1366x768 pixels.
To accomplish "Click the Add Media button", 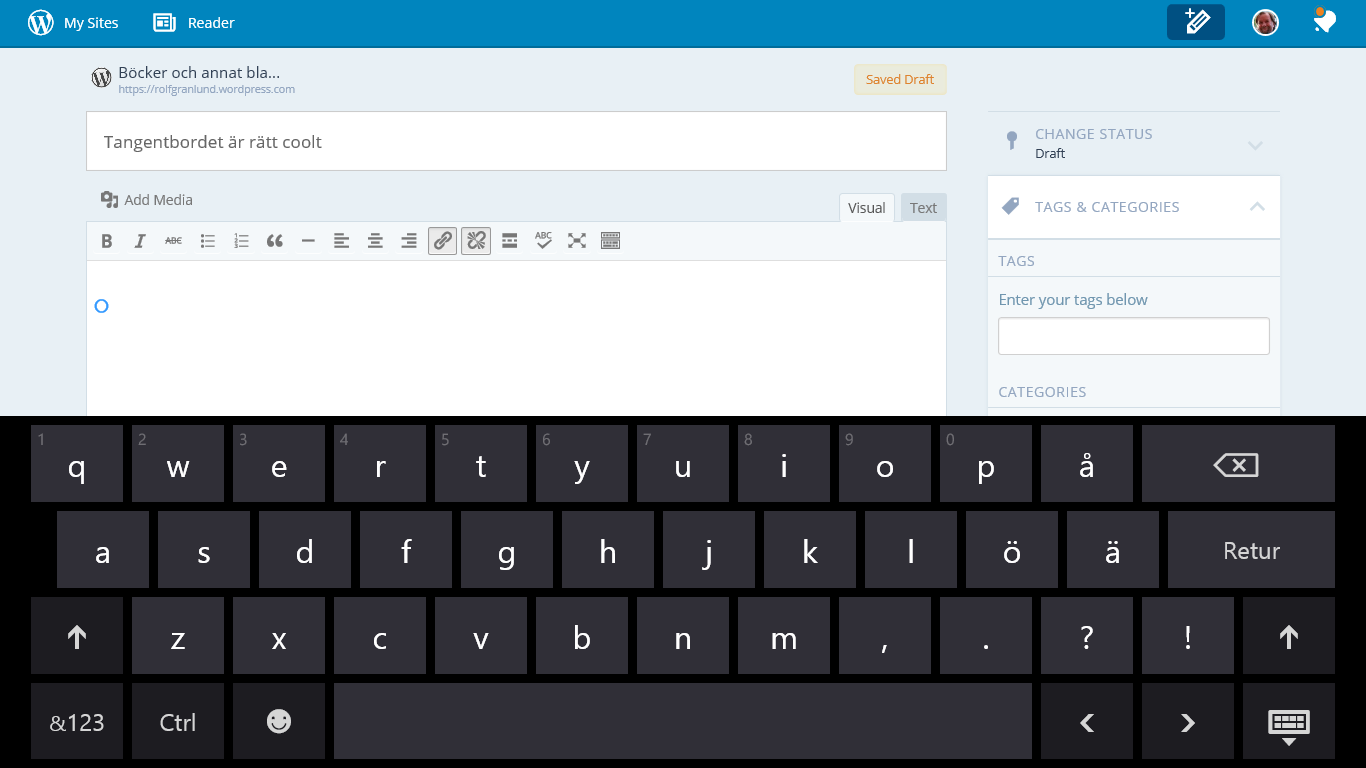I will click(x=147, y=200).
